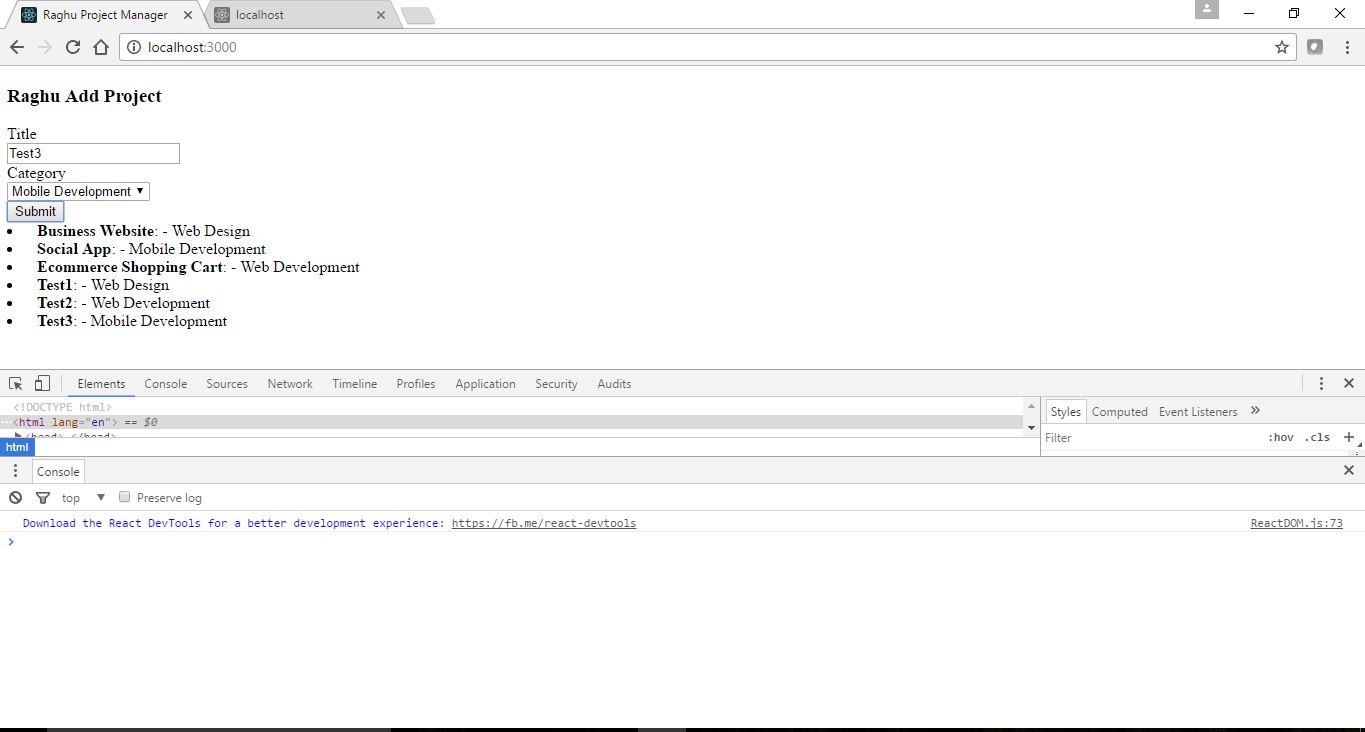The height and width of the screenshot is (732, 1365).
Task: Click the Chrome user profile icon
Action: click(x=1207, y=9)
